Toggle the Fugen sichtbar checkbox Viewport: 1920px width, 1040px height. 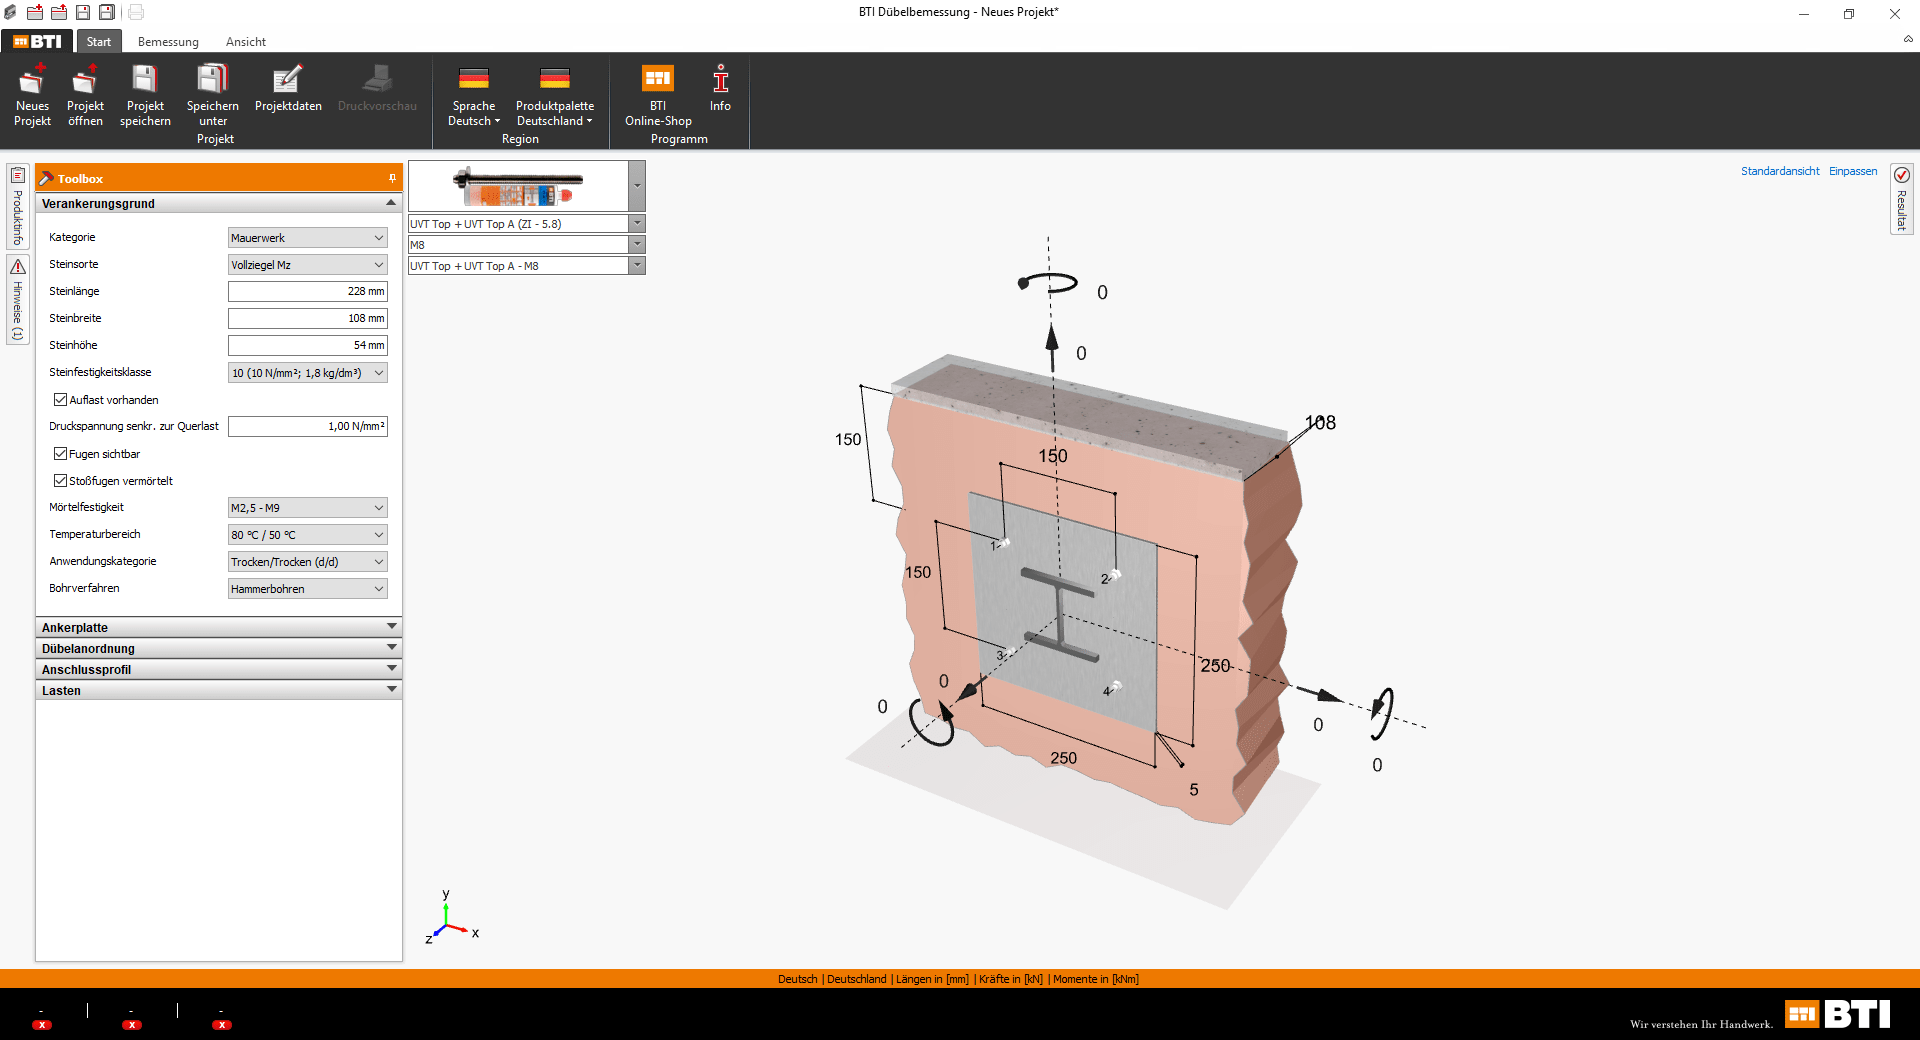pos(61,454)
